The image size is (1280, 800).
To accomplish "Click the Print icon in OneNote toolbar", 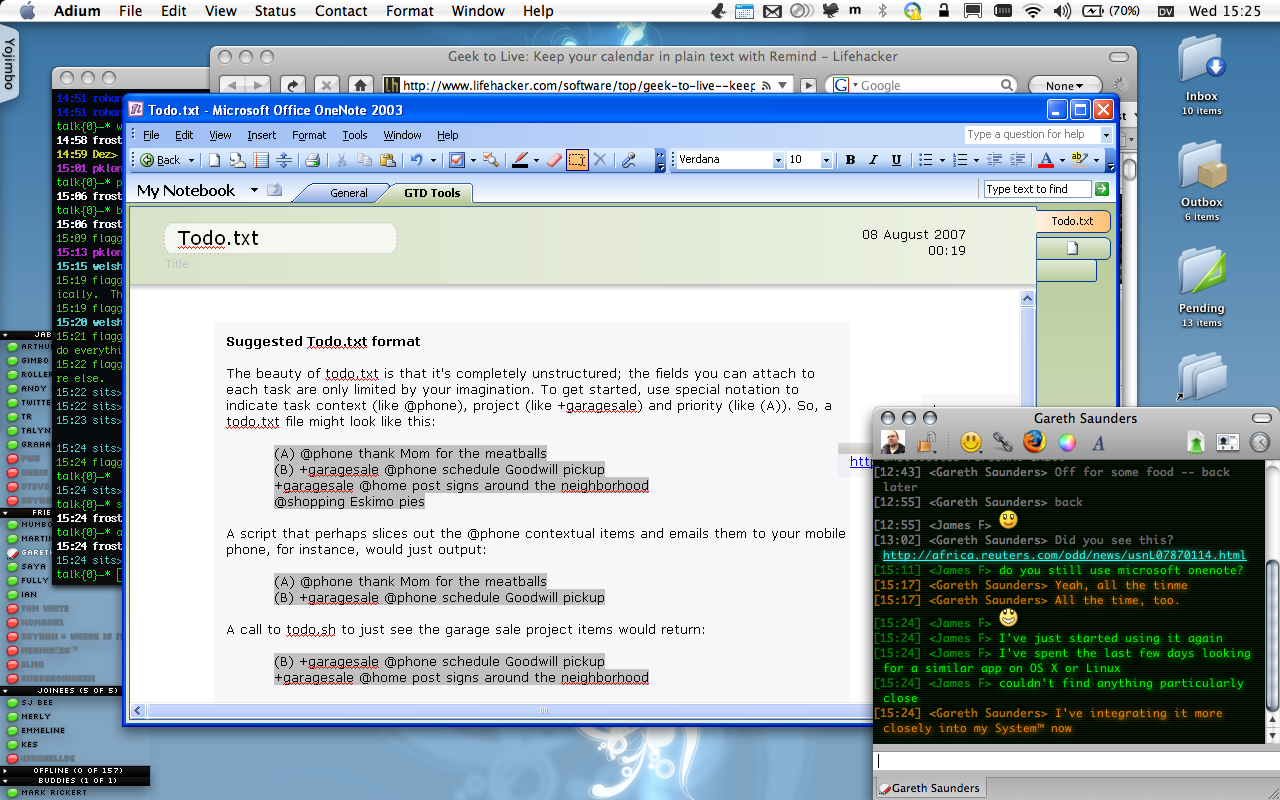I will click(x=312, y=160).
